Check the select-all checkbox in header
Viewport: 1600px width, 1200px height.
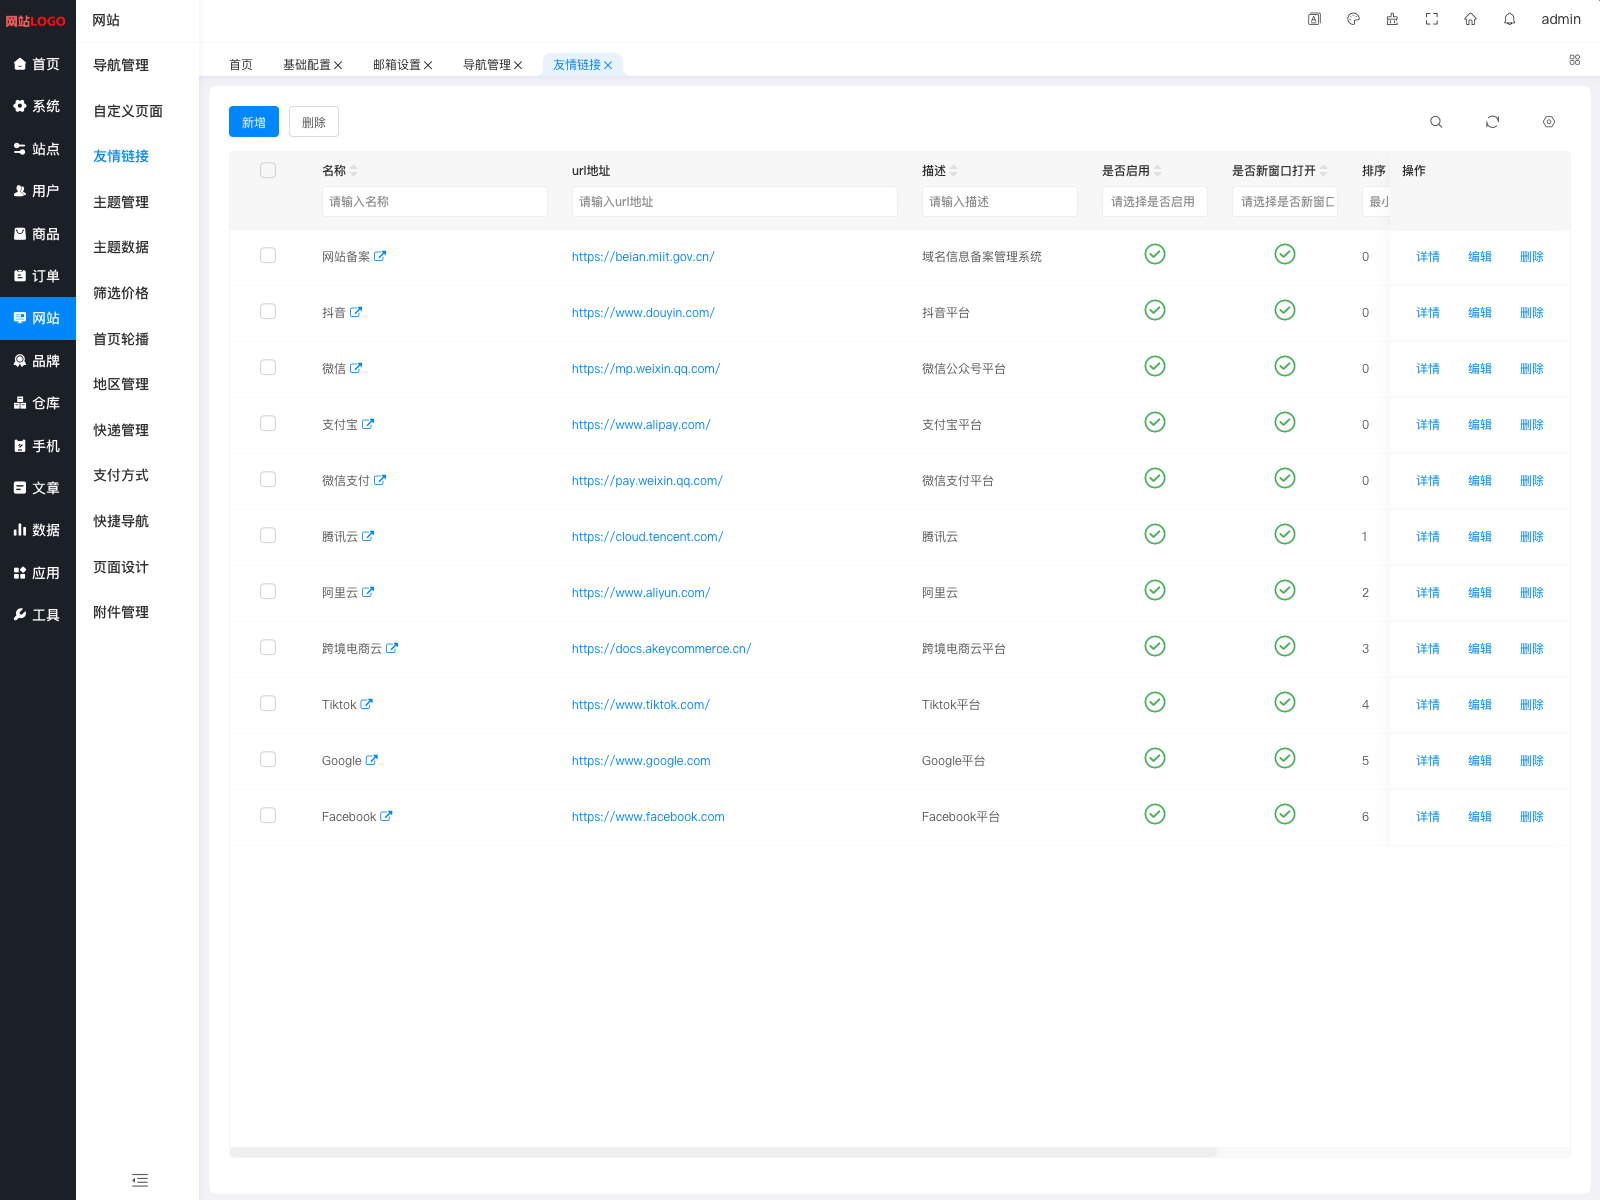coord(268,170)
